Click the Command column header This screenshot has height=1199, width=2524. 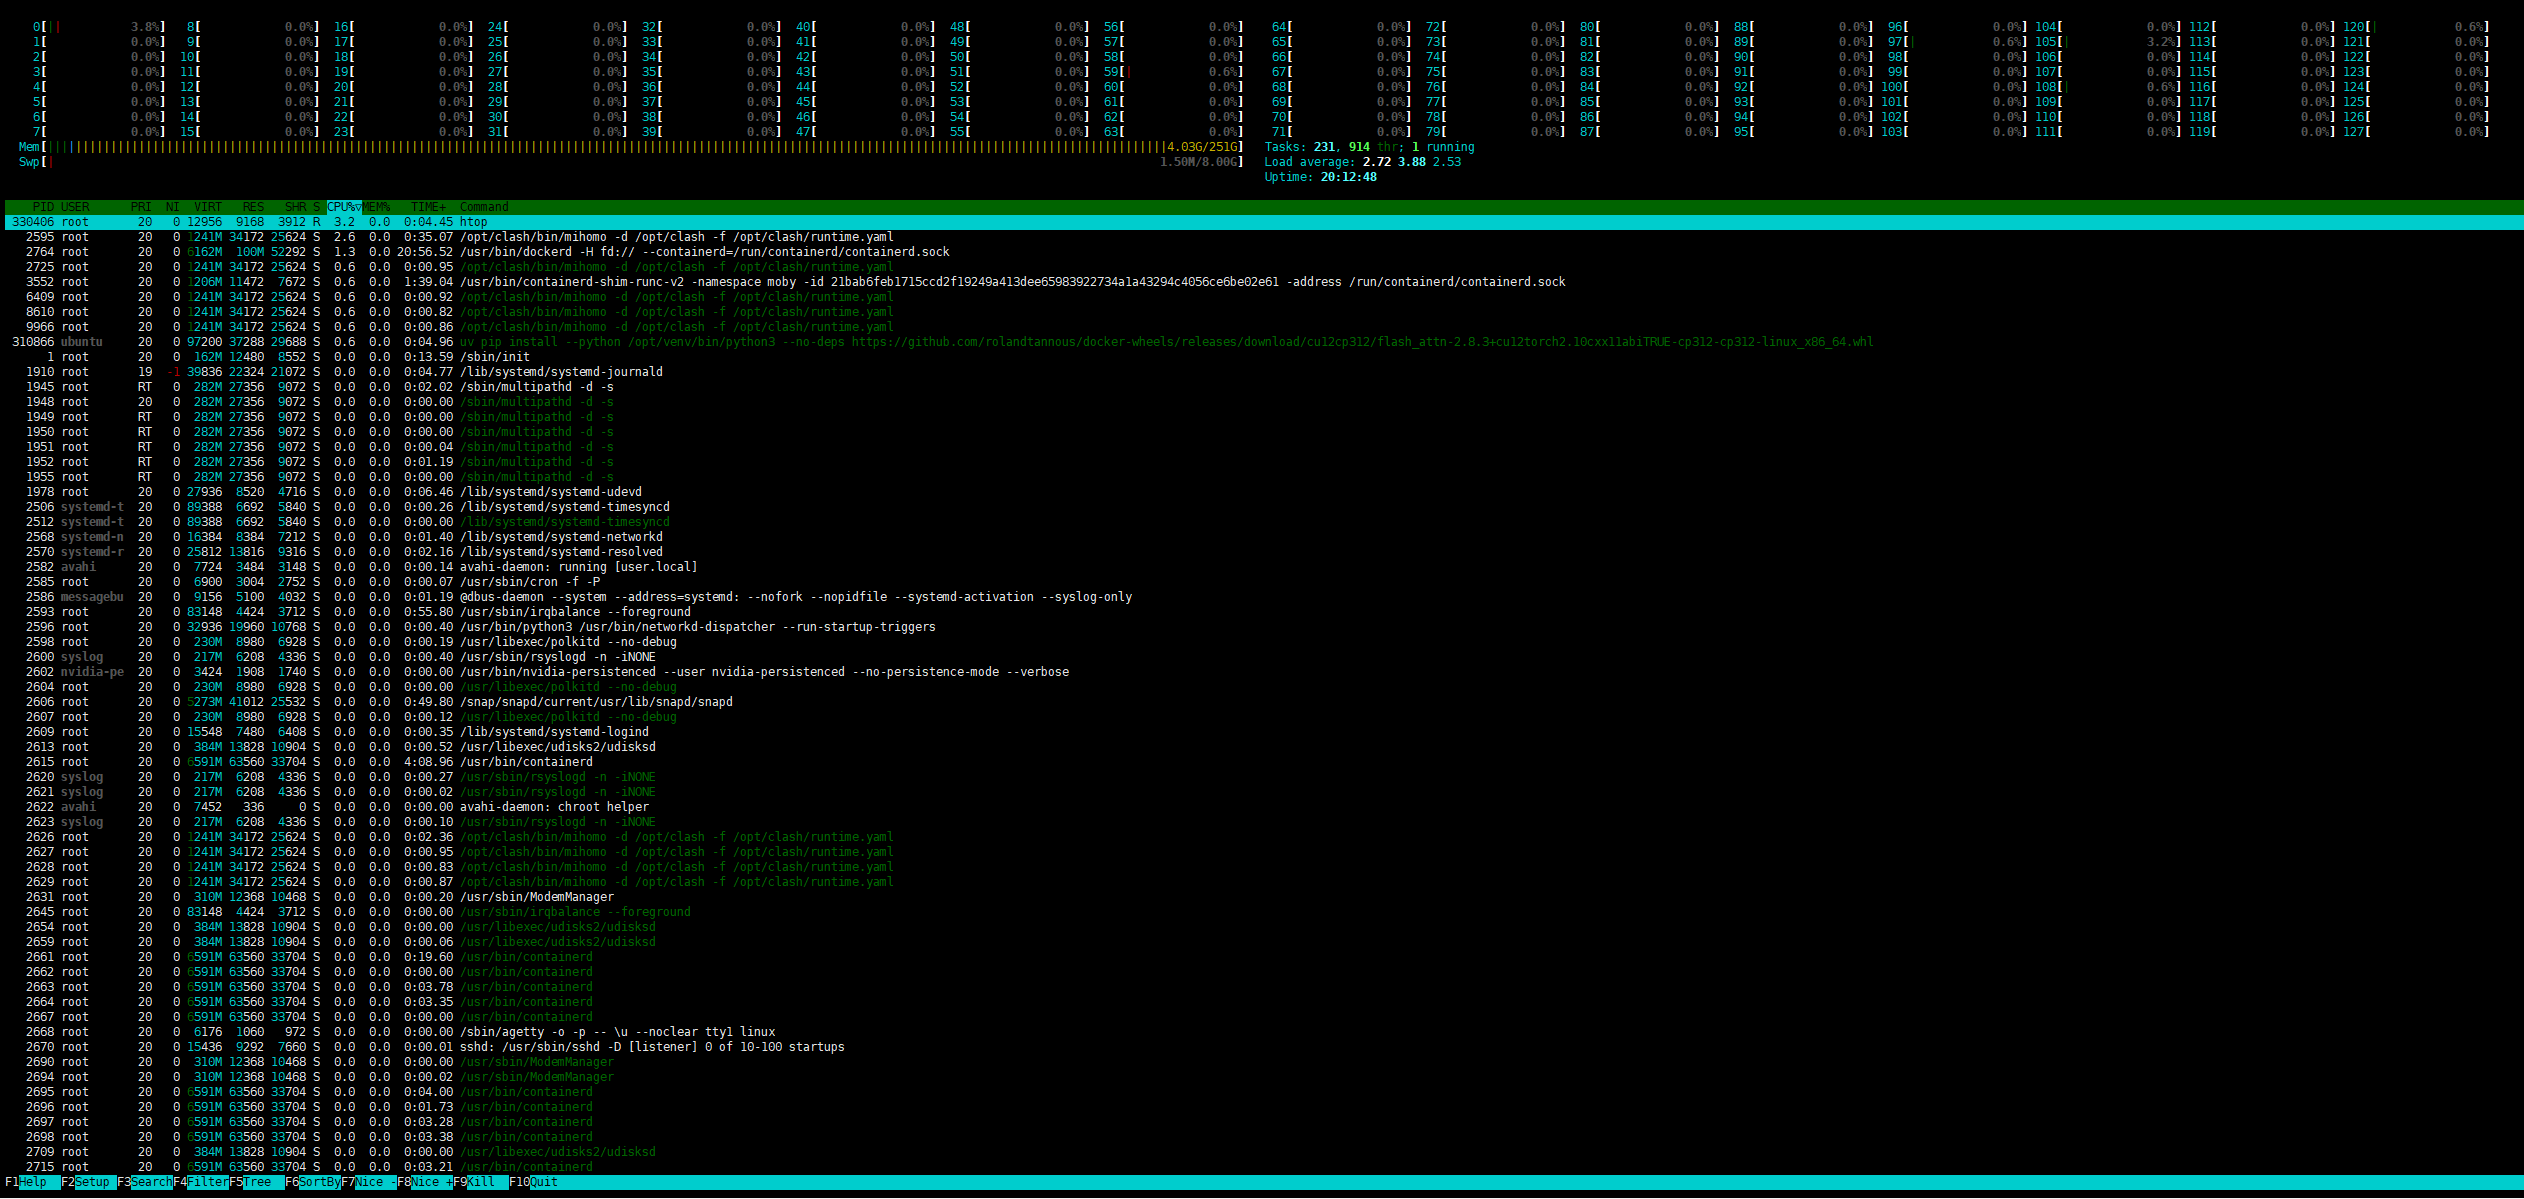(x=484, y=207)
